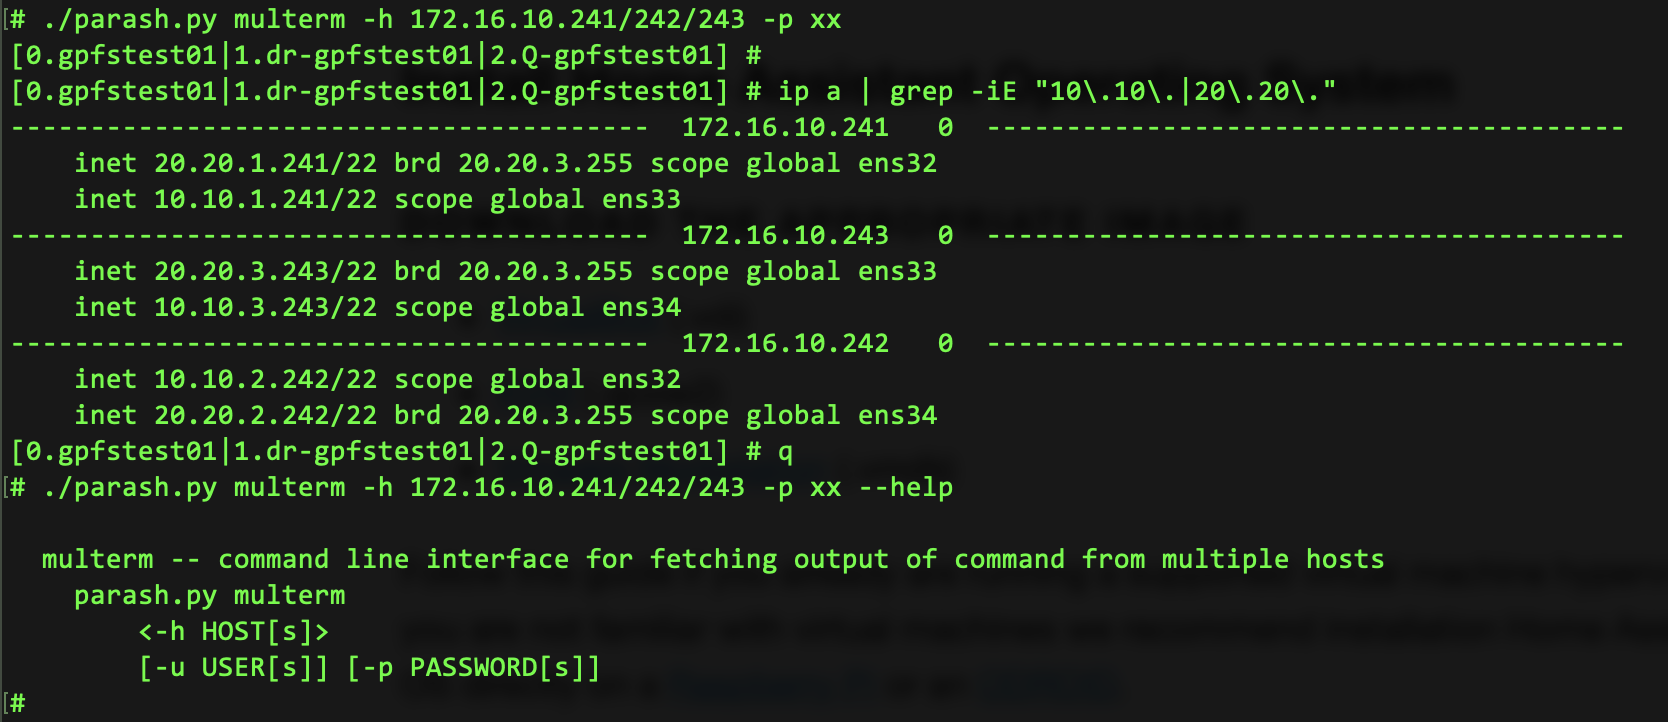Click the grep -iE pattern in the command
The width and height of the screenshot is (1668, 722).
pos(1185,92)
